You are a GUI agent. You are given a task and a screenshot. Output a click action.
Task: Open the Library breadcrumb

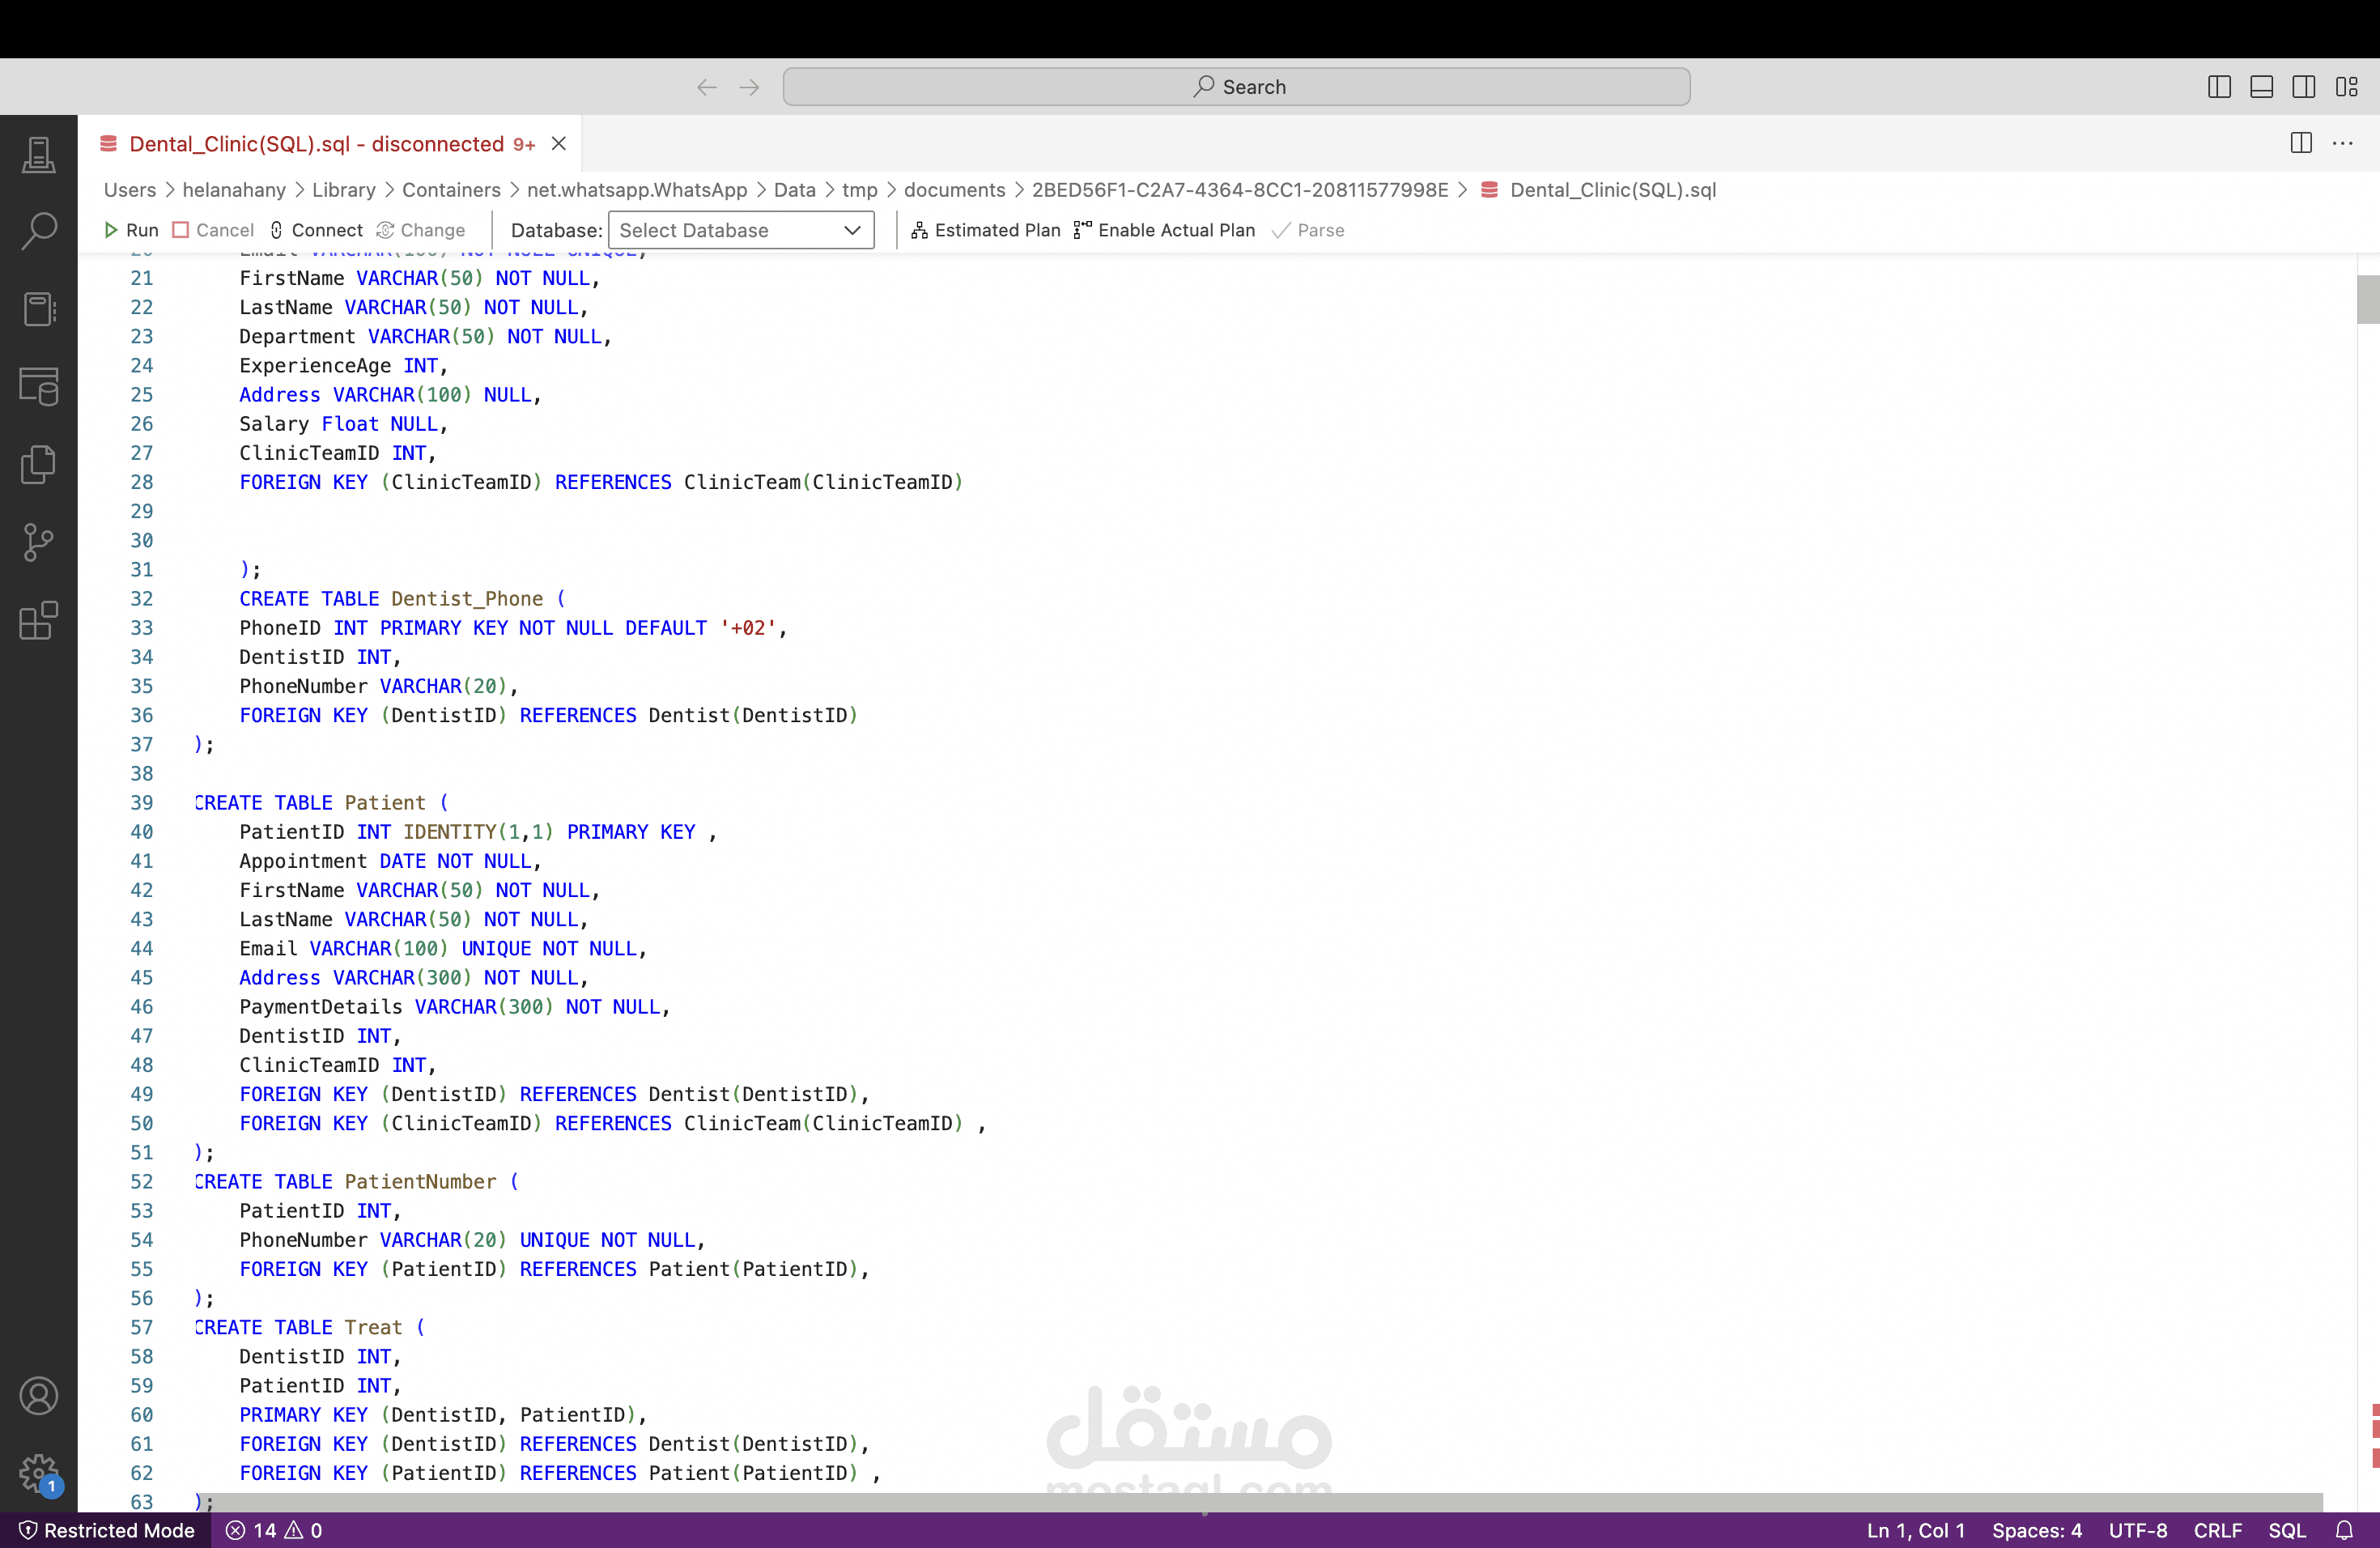[344, 190]
